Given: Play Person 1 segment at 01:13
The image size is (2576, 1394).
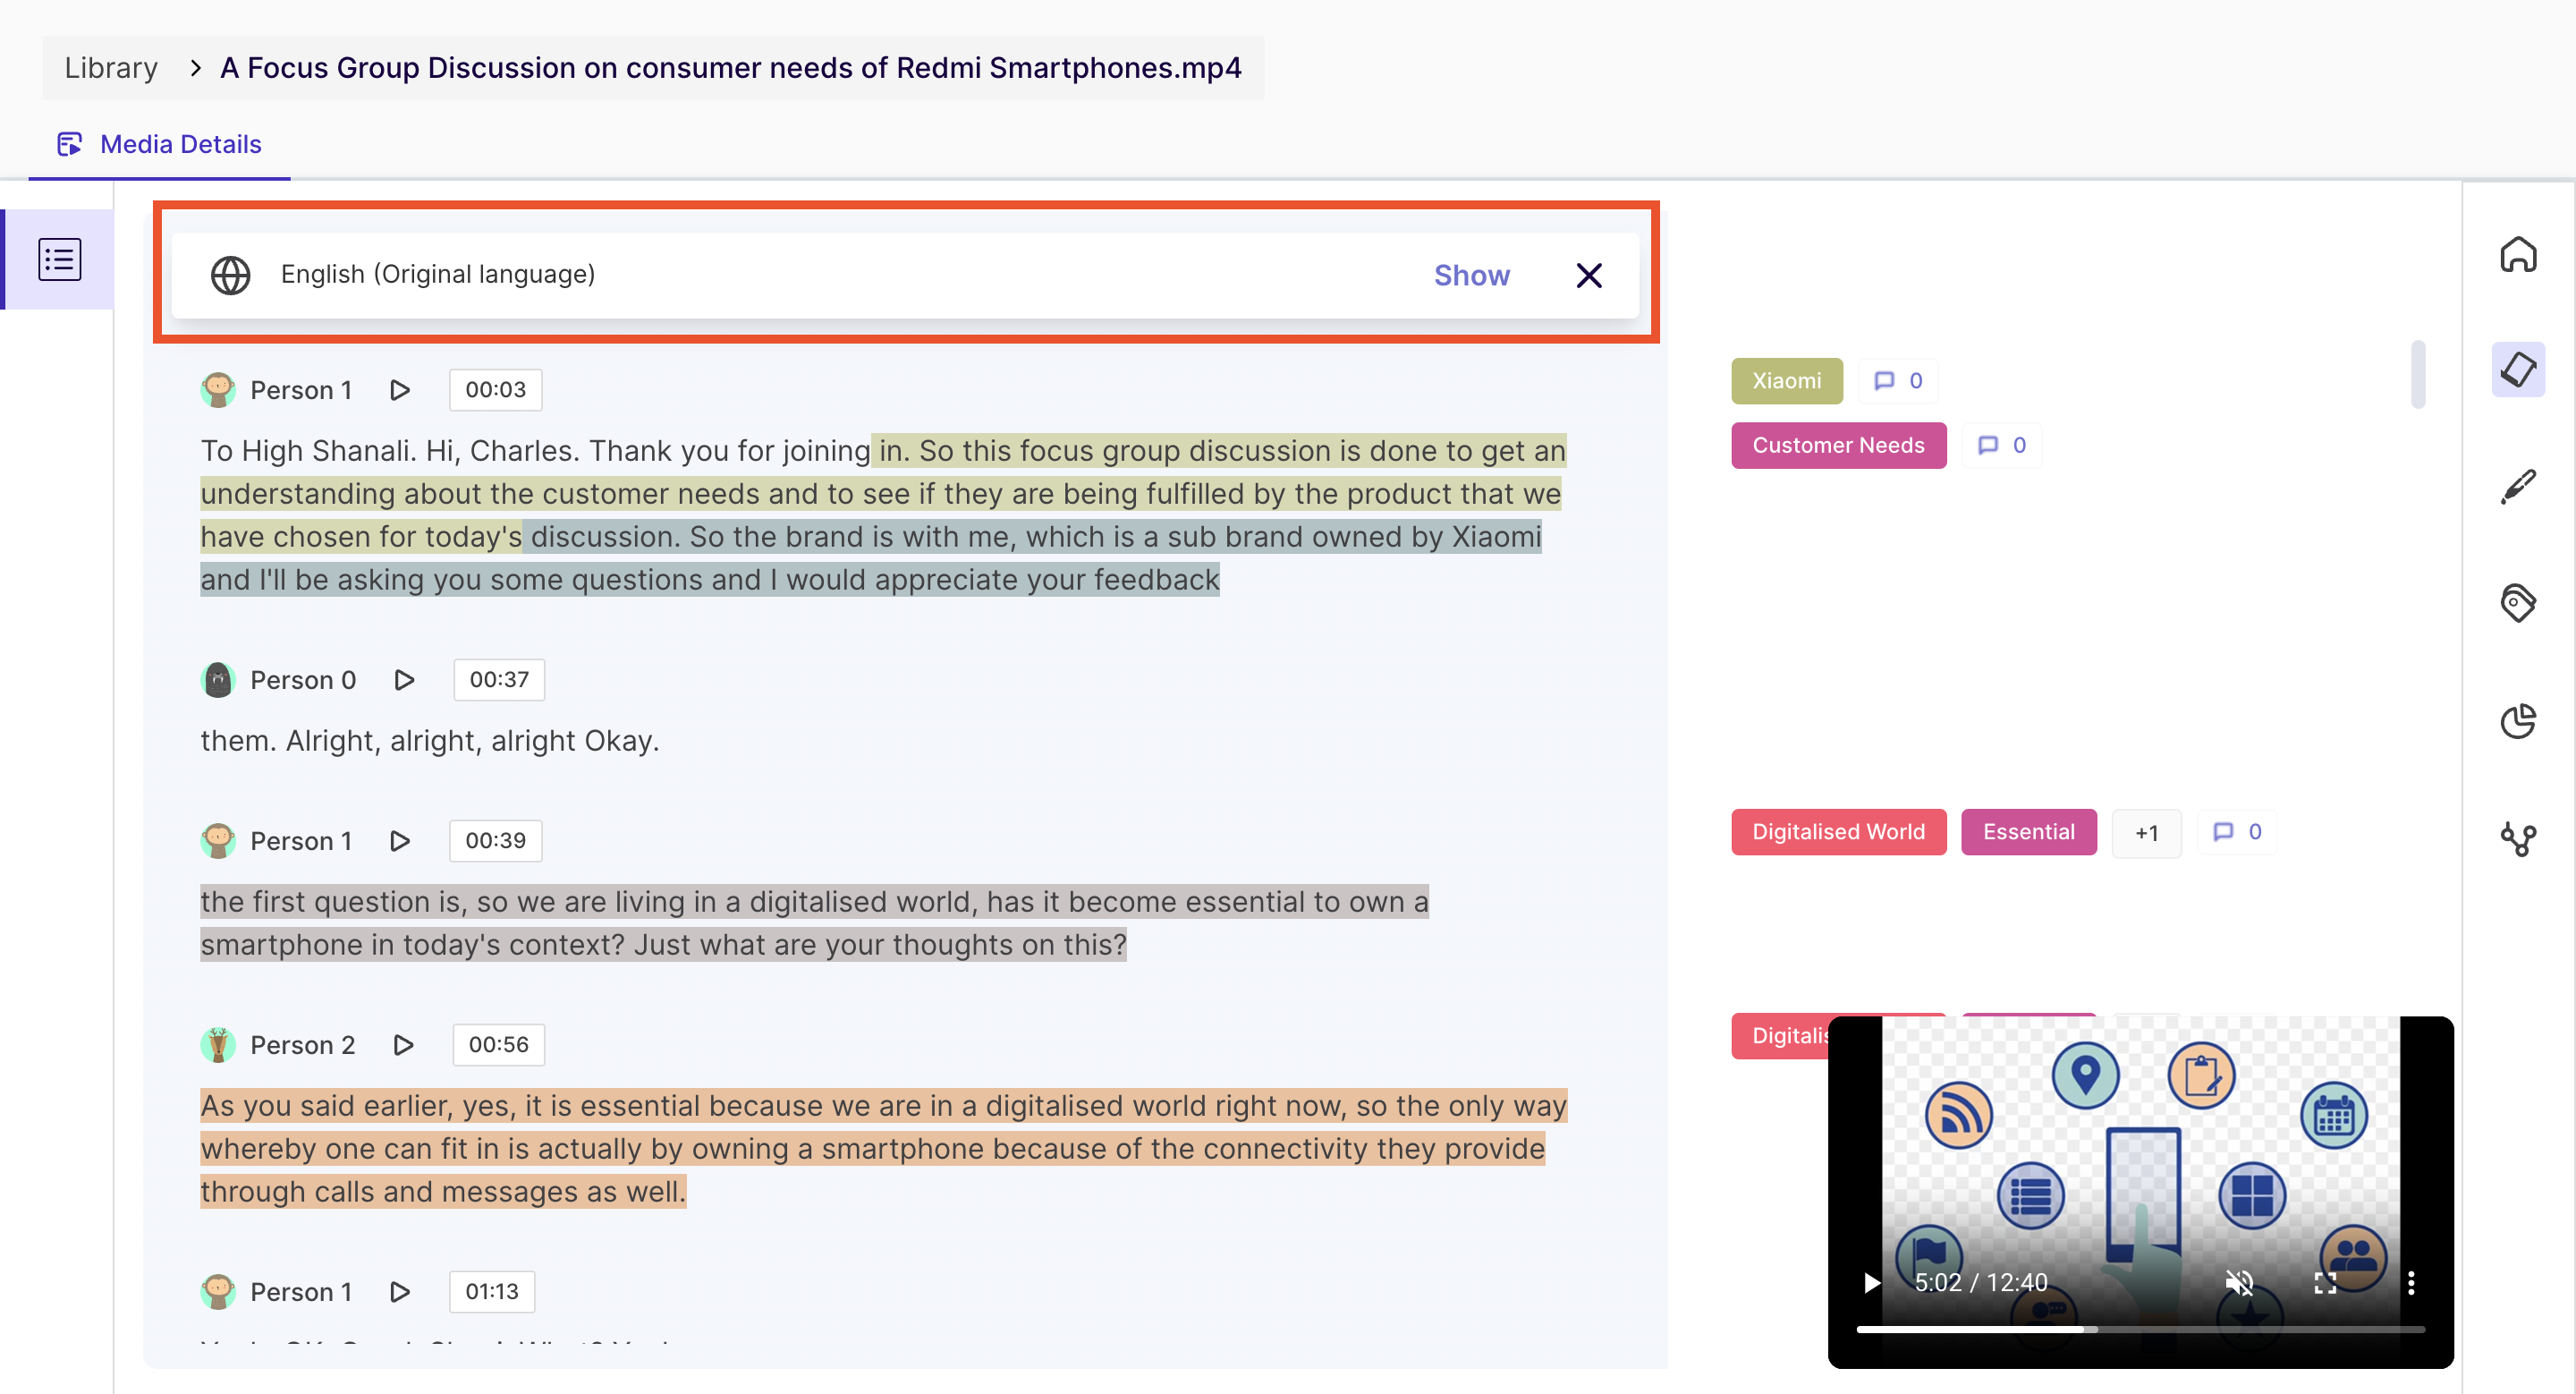Looking at the screenshot, I should (x=400, y=1292).
